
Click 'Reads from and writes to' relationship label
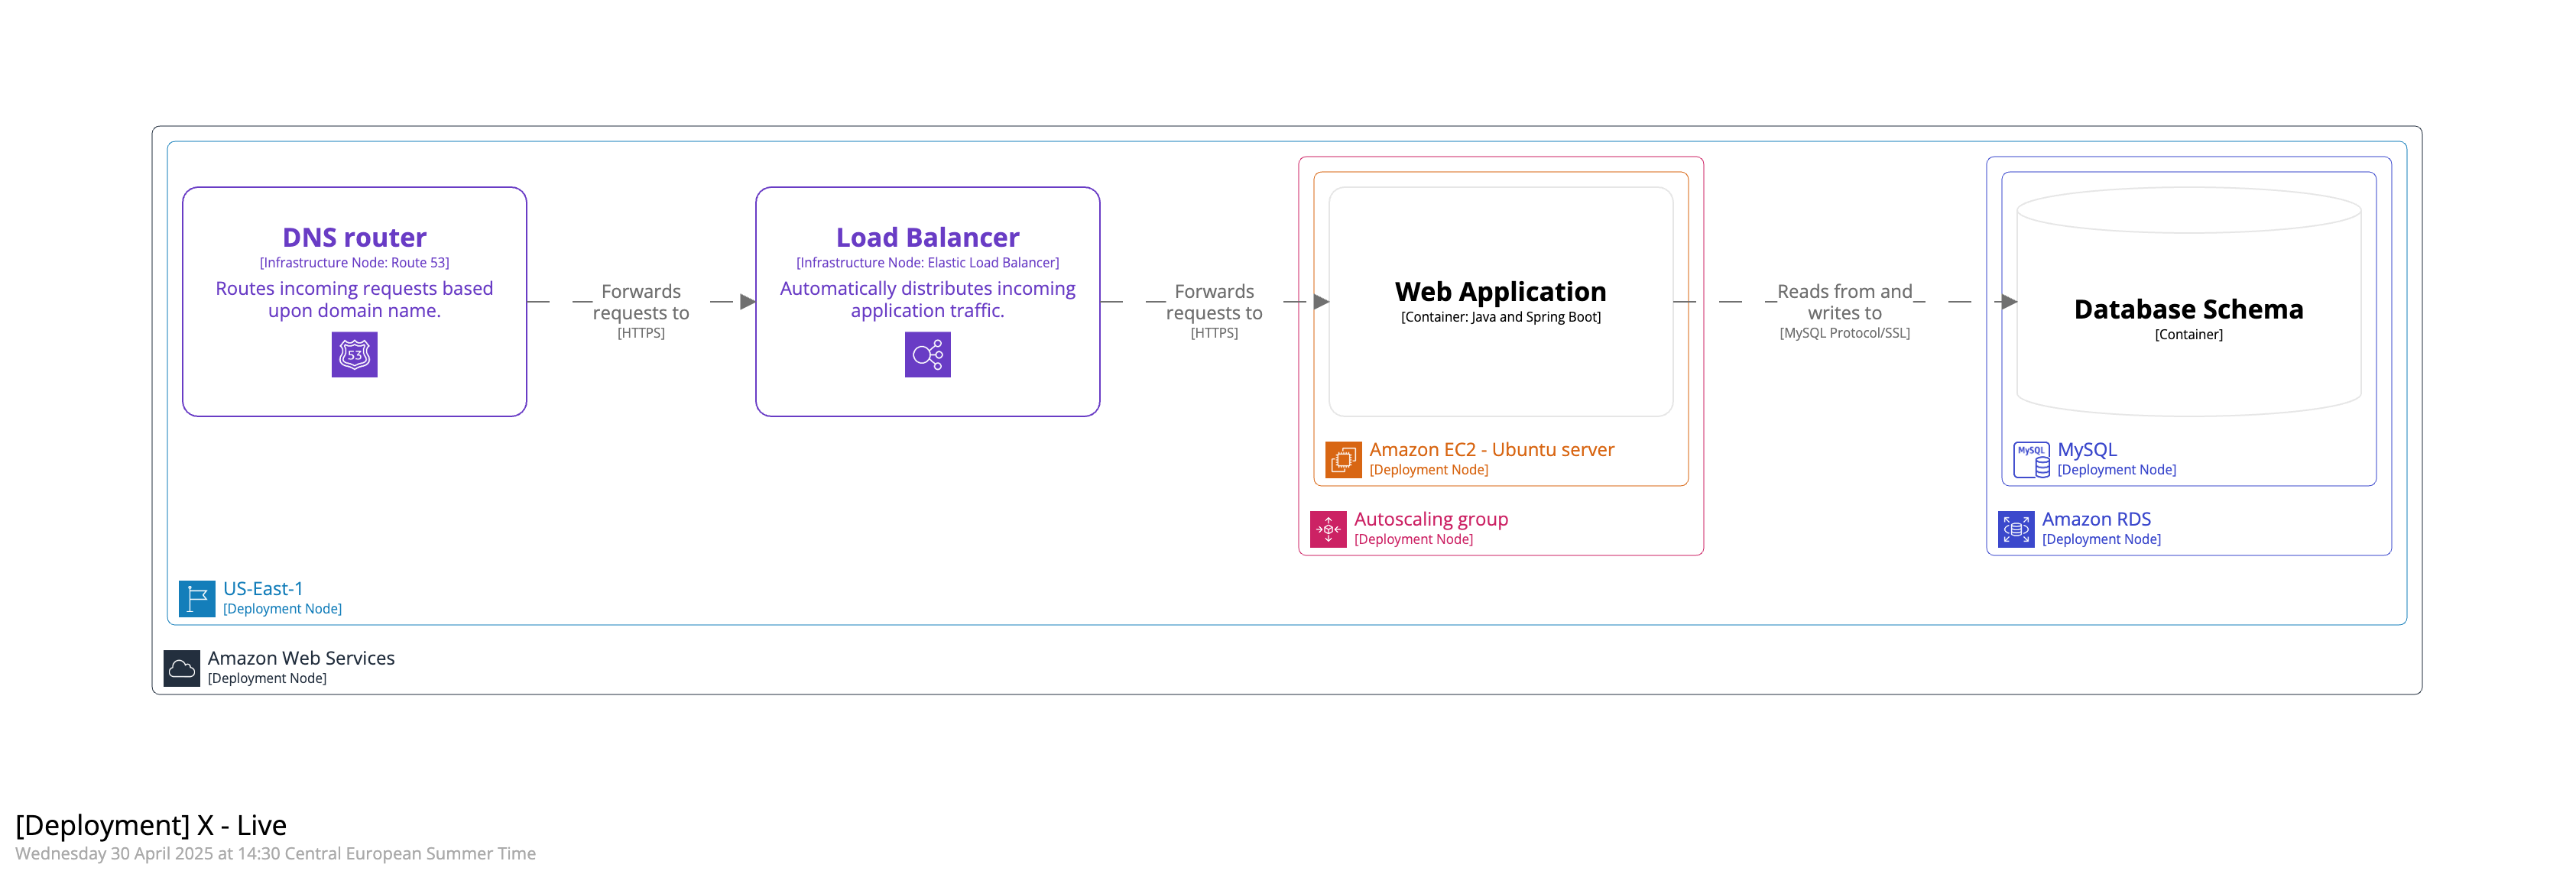point(1844,302)
